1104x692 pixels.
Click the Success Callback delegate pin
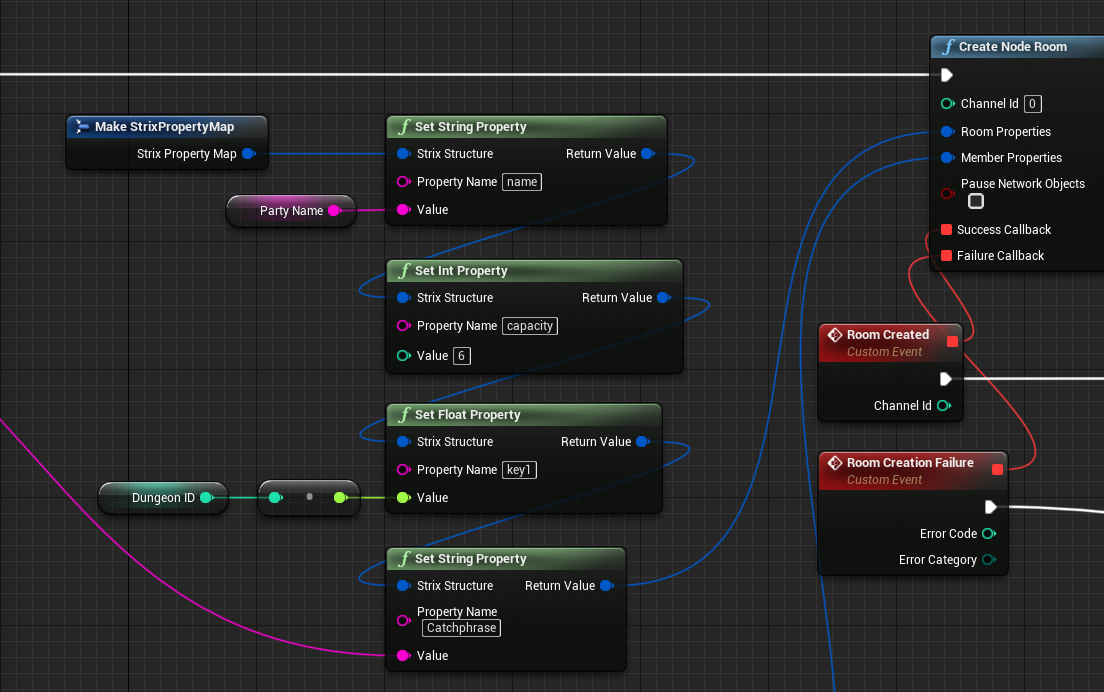point(946,229)
